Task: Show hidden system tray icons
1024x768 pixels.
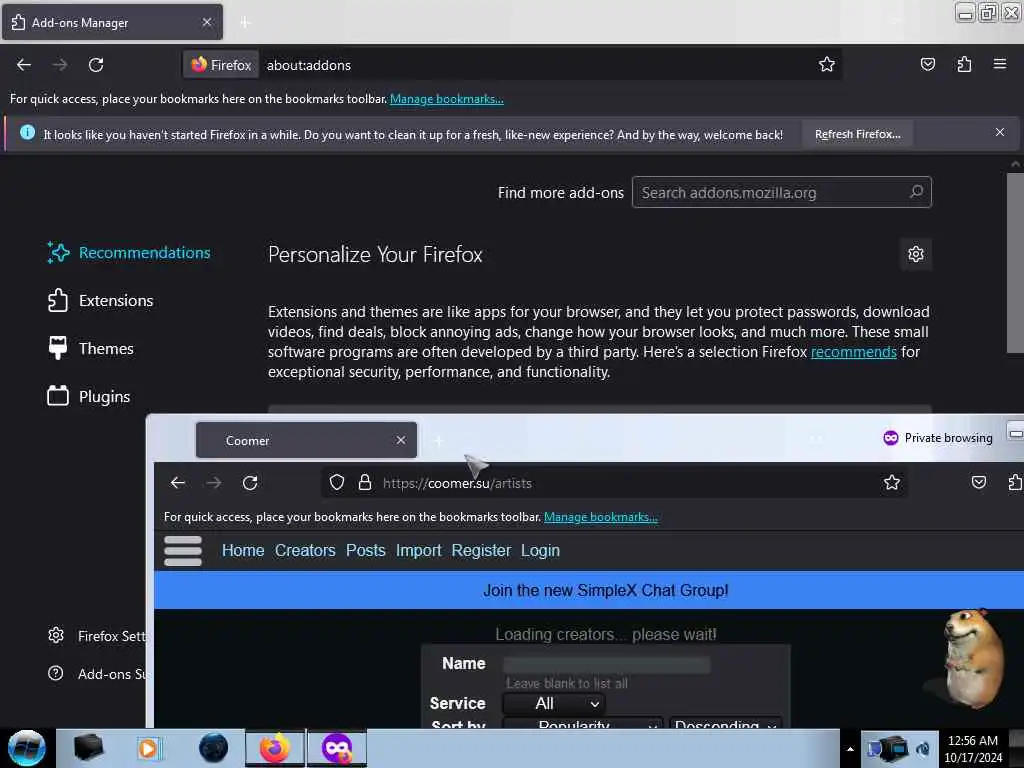Action: pos(850,749)
